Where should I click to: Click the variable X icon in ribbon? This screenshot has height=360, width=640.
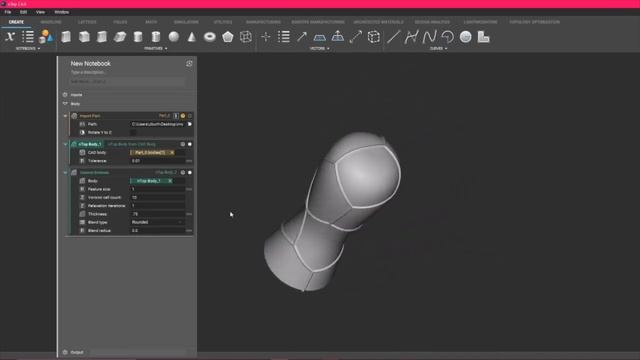(x=10, y=37)
